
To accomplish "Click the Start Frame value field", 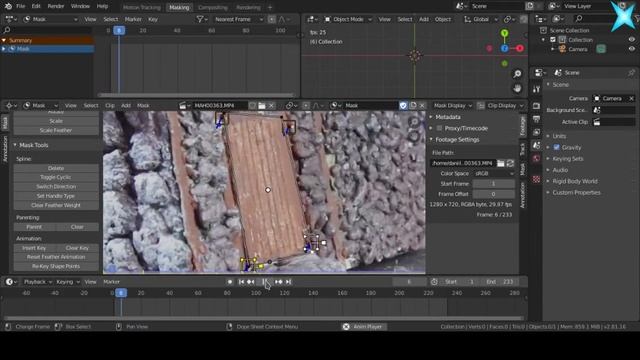I will coord(493,184).
